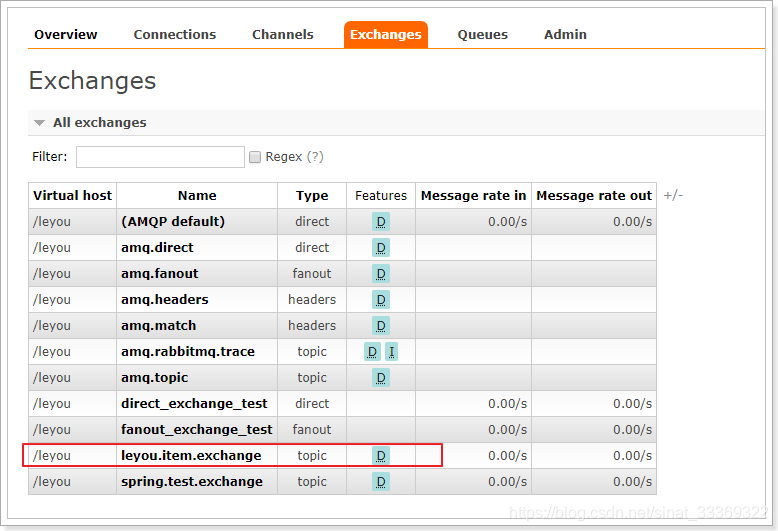Image resolution: width=778 pixels, height=531 pixels.
Task: Open the (AMQP default) exchange
Action: coord(173,221)
